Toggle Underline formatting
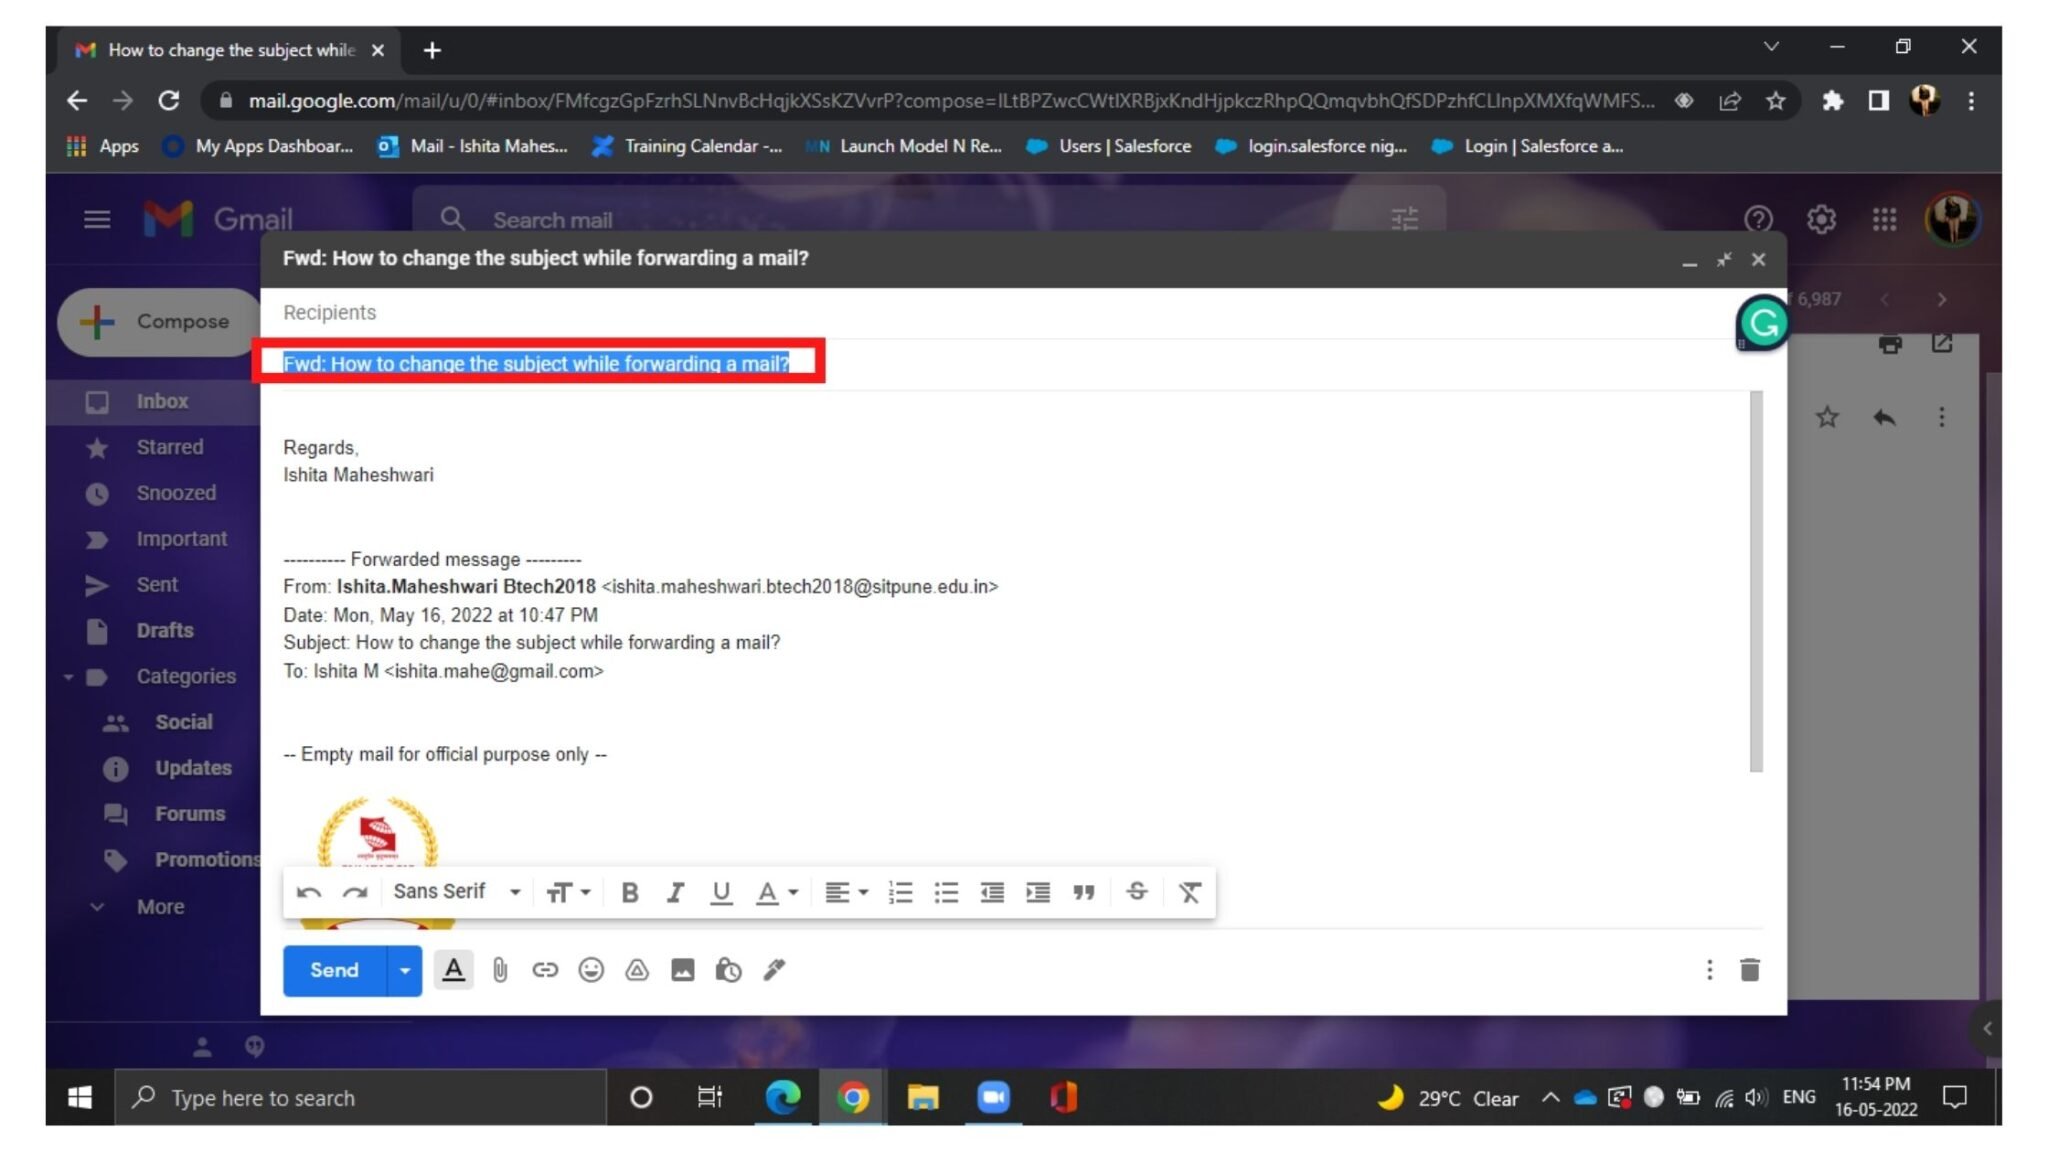2048x1152 pixels. point(721,892)
